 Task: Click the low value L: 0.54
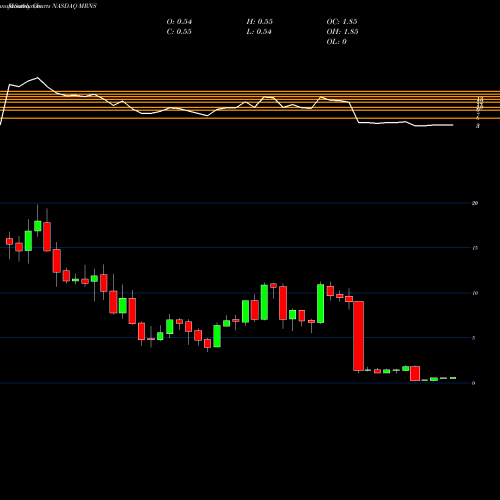[259, 32]
